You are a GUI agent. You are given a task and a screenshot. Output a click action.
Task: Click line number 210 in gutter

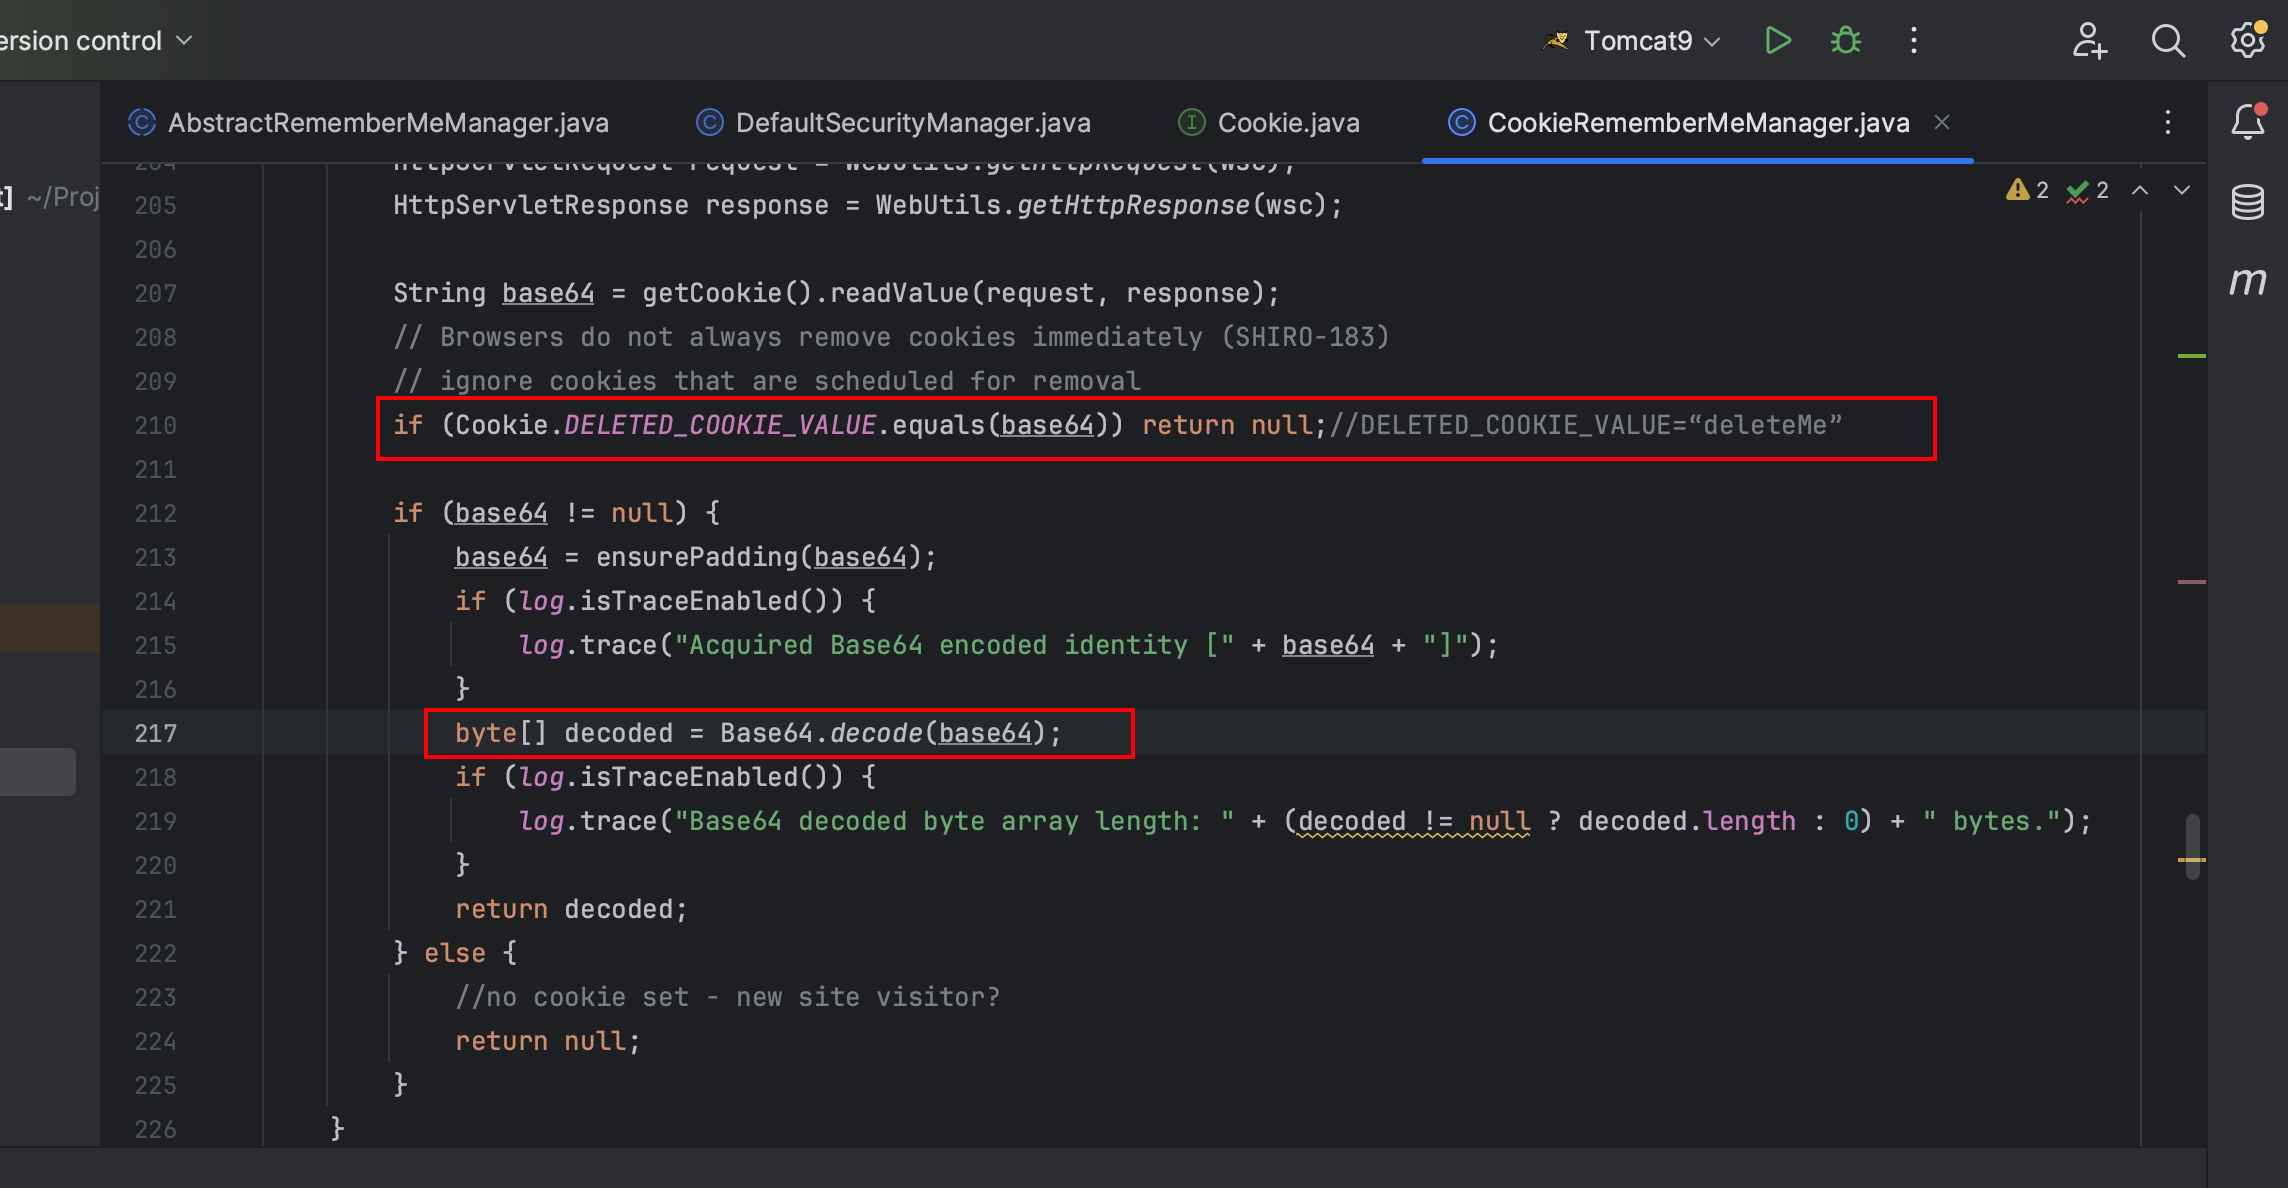[x=156, y=425]
